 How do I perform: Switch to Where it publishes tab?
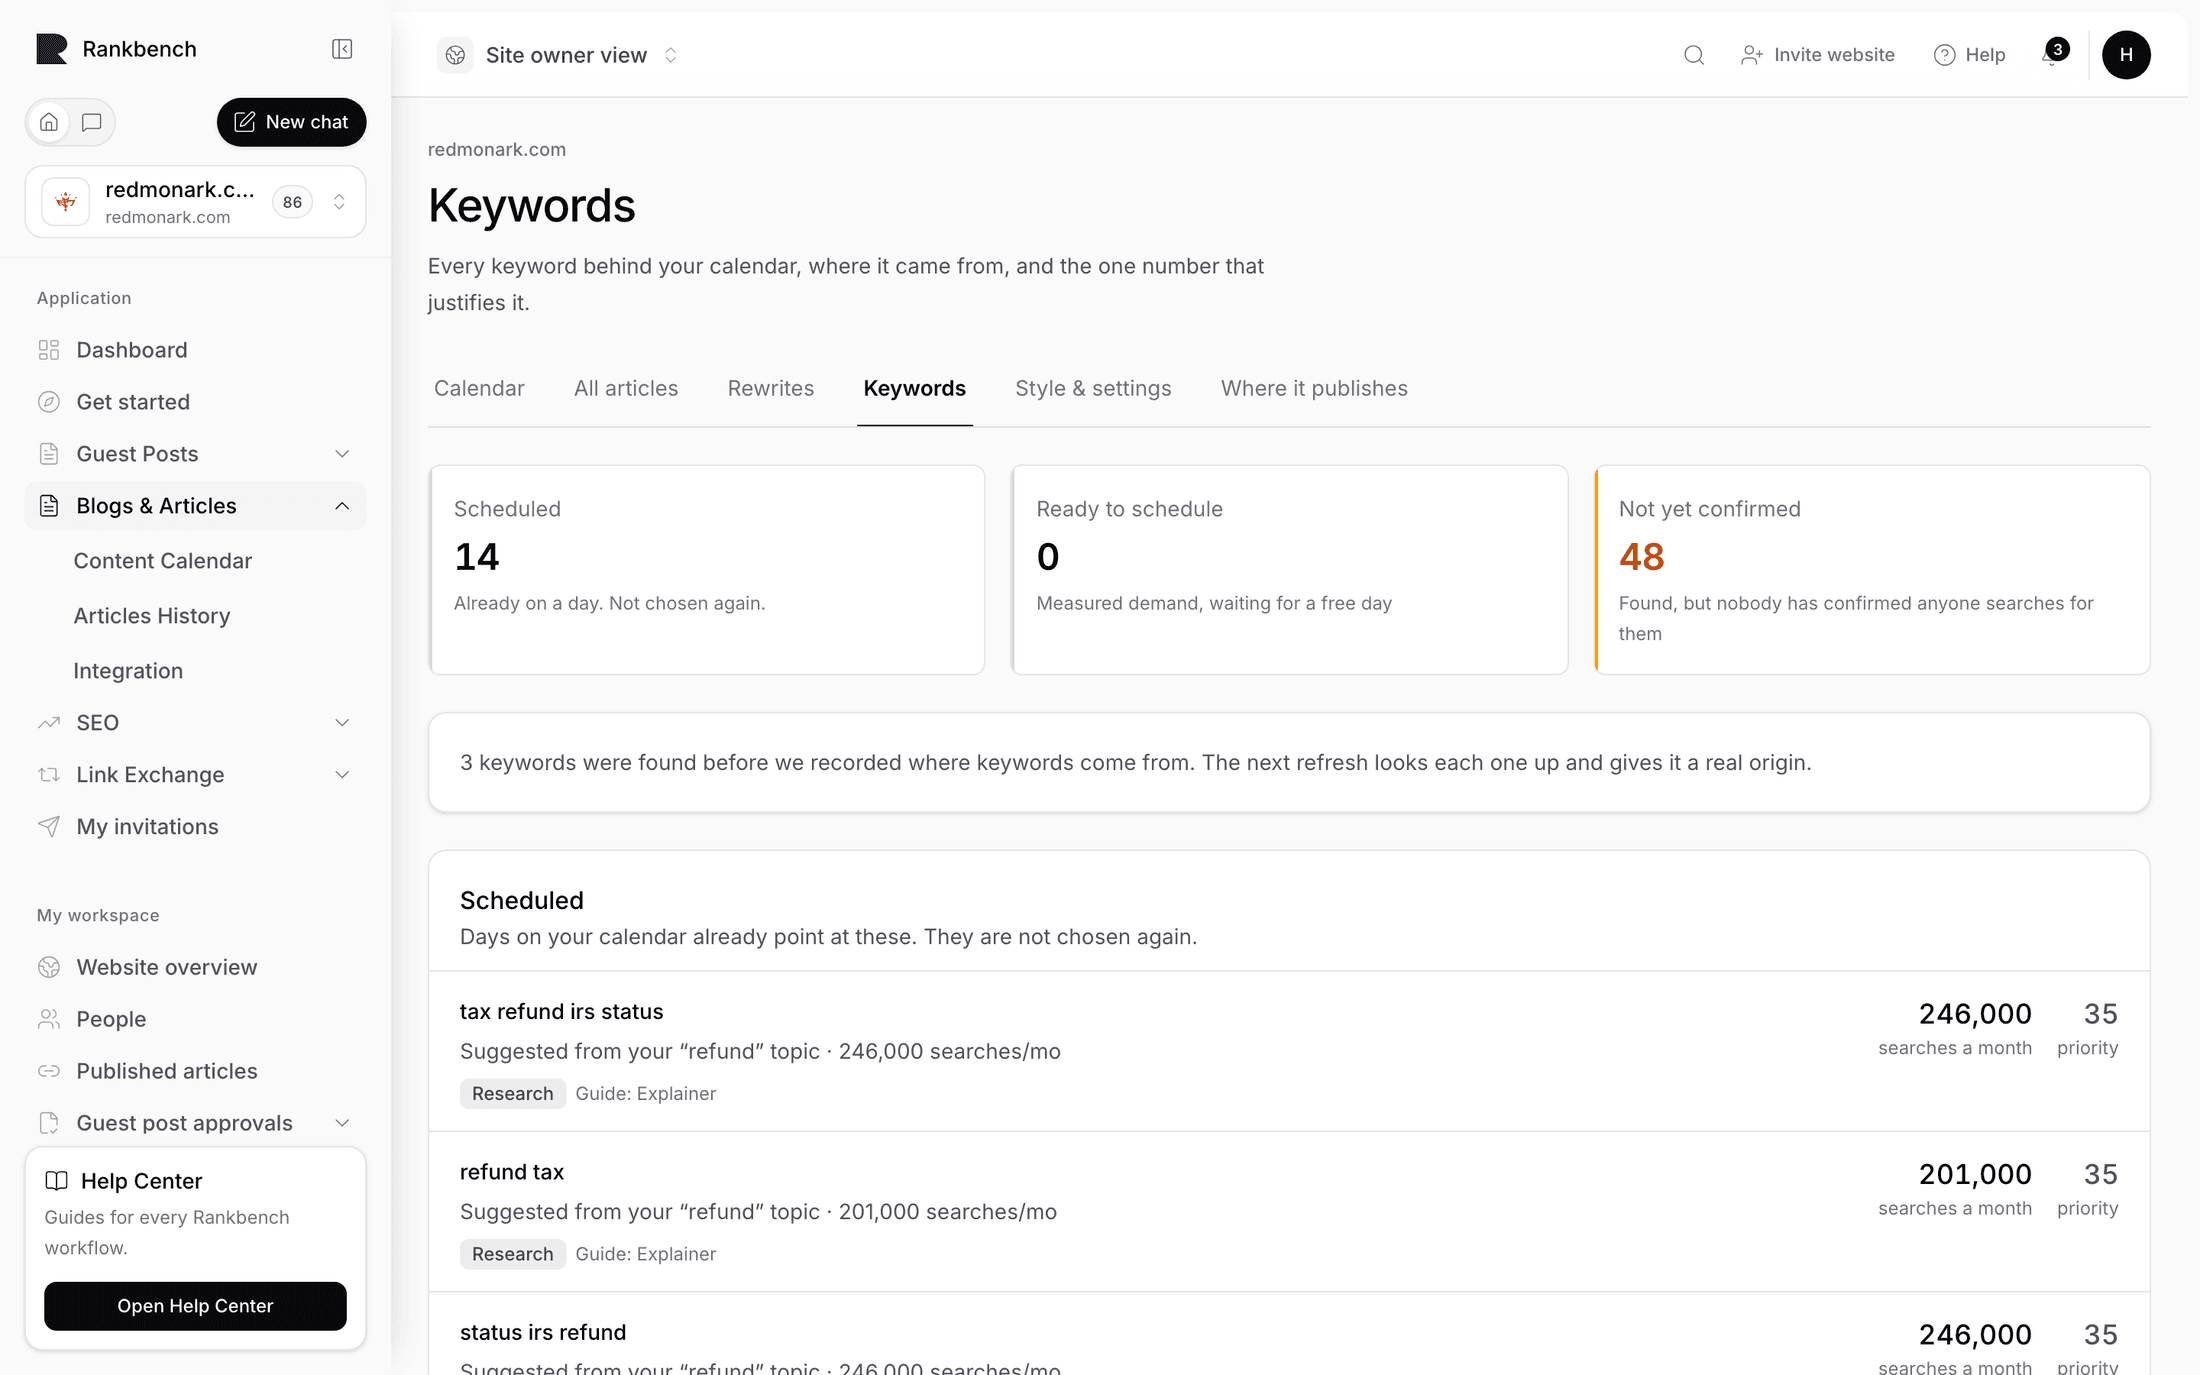point(1314,388)
